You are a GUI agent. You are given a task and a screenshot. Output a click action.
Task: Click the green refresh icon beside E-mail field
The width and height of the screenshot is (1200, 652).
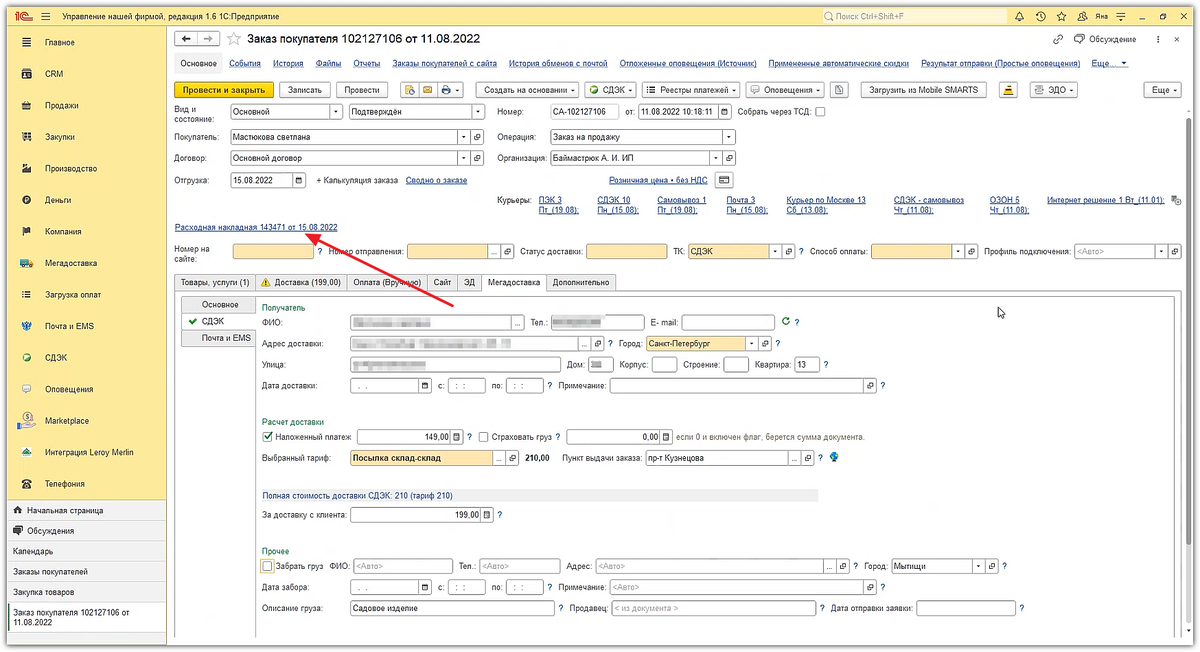click(x=785, y=322)
